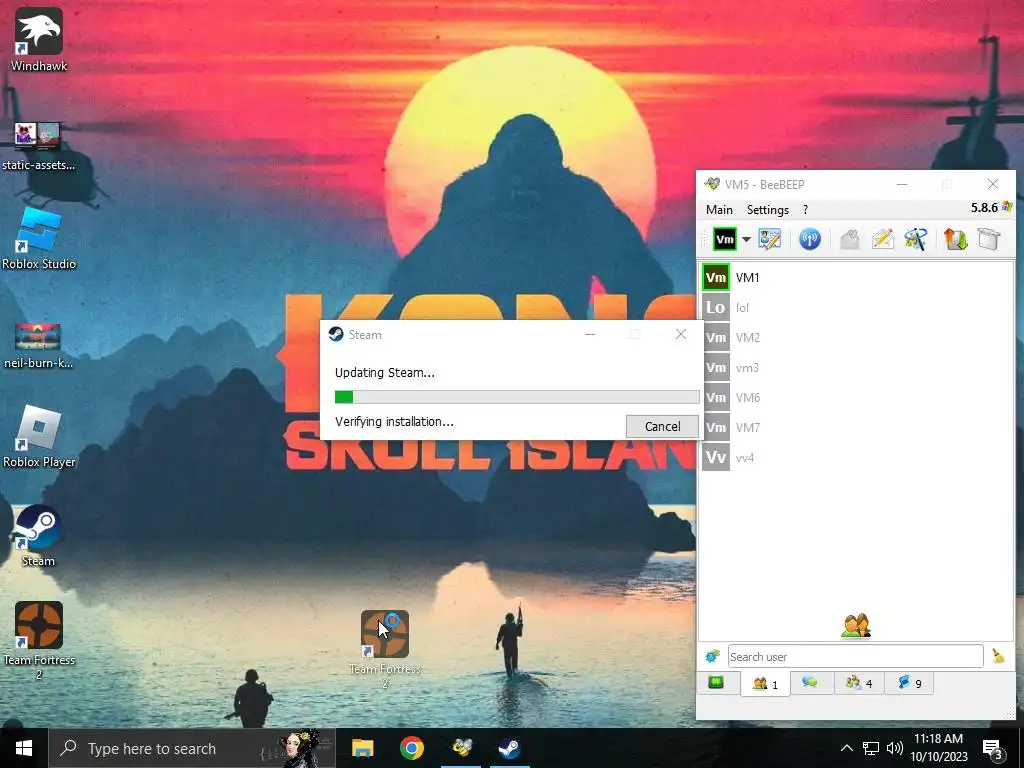Click the Steam logo in dialog title bar
Screen dimensions: 1024x768
[336, 334]
